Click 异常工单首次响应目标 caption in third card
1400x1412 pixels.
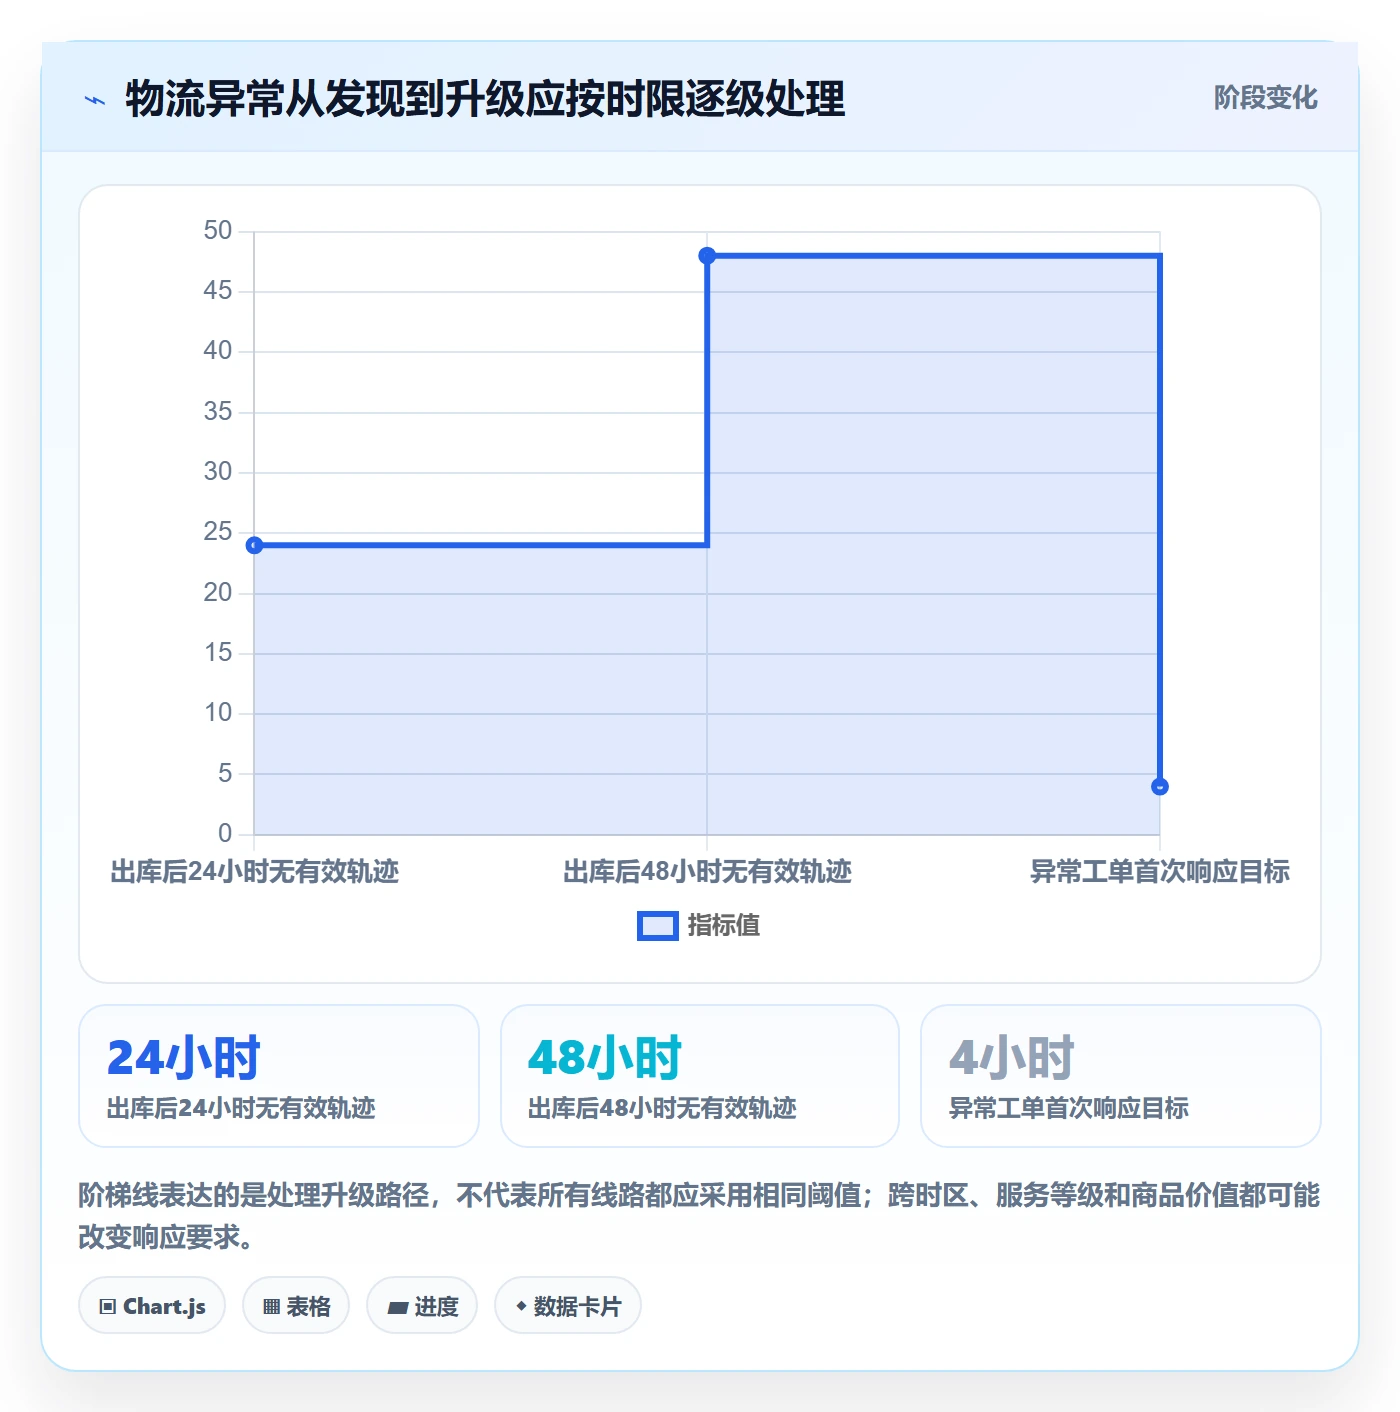tap(1069, 1108)
